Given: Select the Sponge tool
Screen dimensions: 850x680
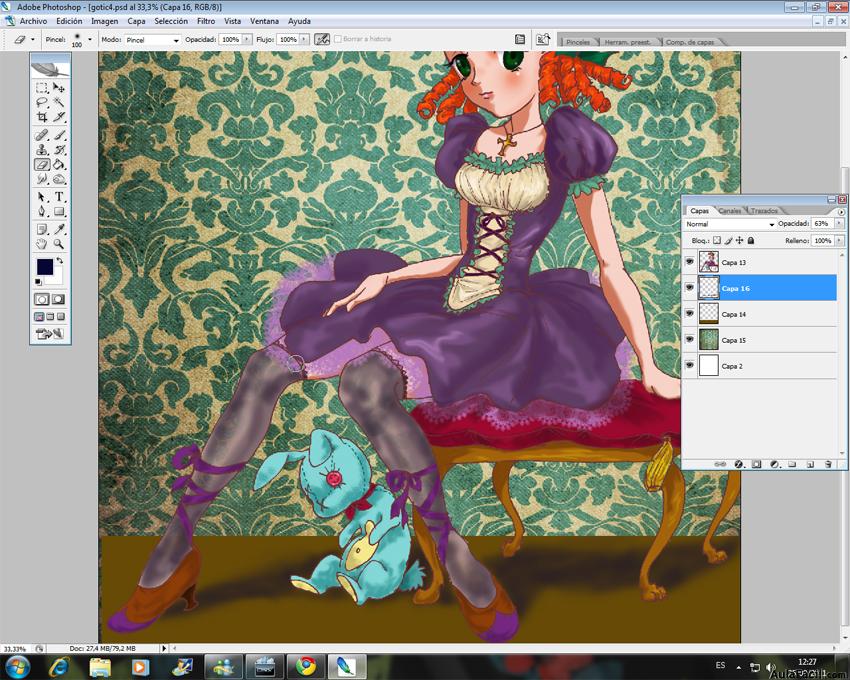Looking at the screenshot, I should coord(59,179).
